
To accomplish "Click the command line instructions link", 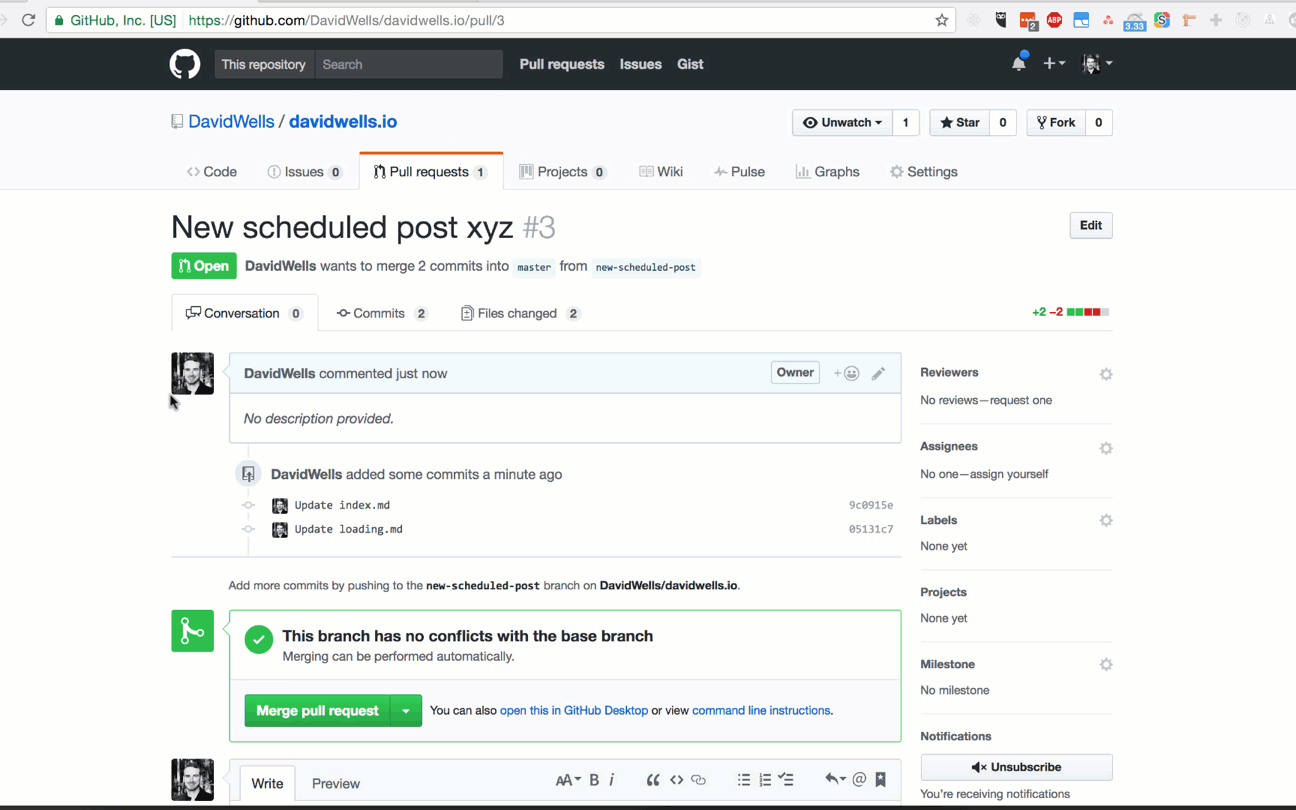I will tap(761, 711).
